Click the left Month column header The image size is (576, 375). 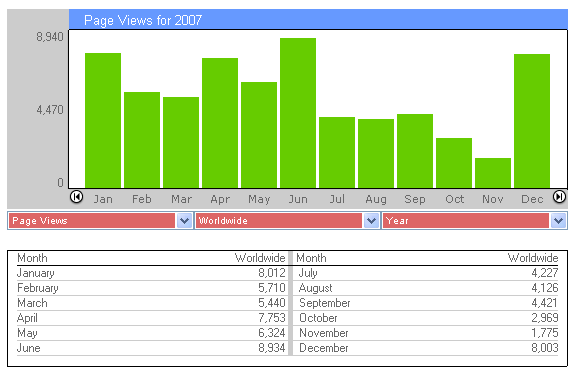[32, 258]
